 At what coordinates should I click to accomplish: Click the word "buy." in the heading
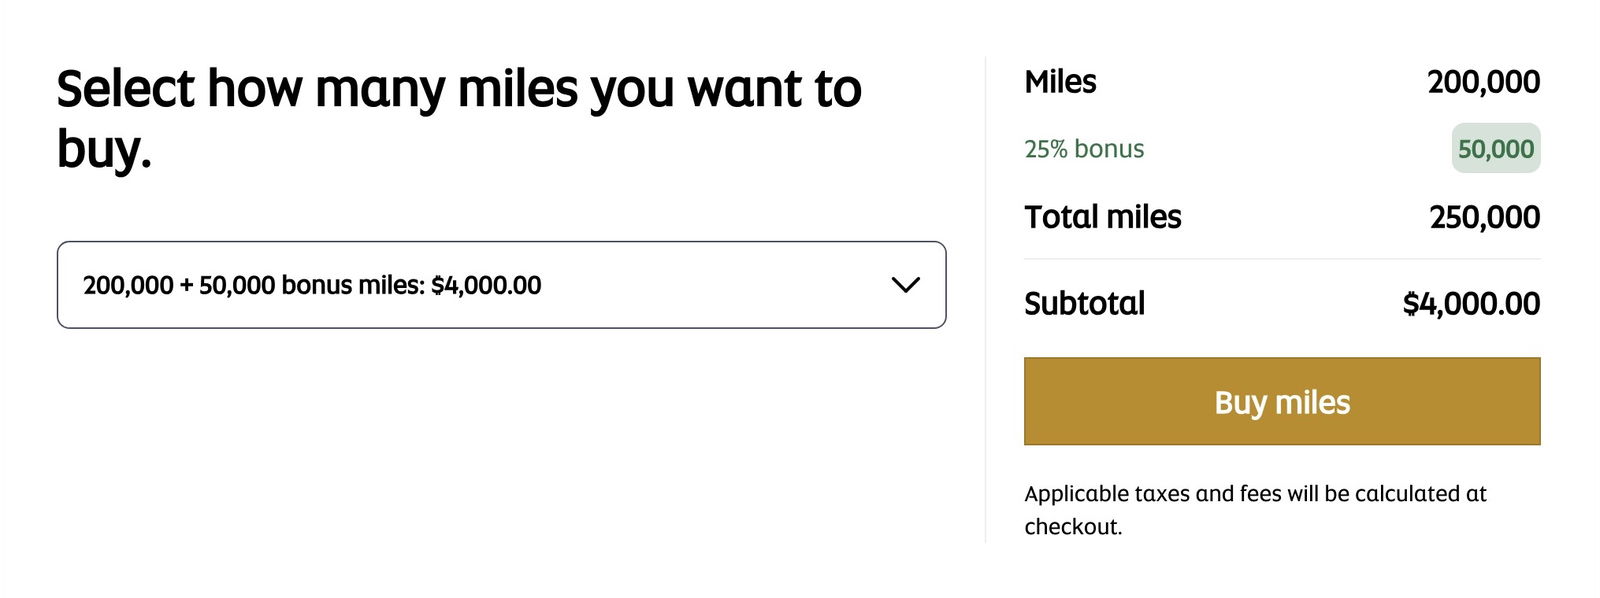[104, 149]
